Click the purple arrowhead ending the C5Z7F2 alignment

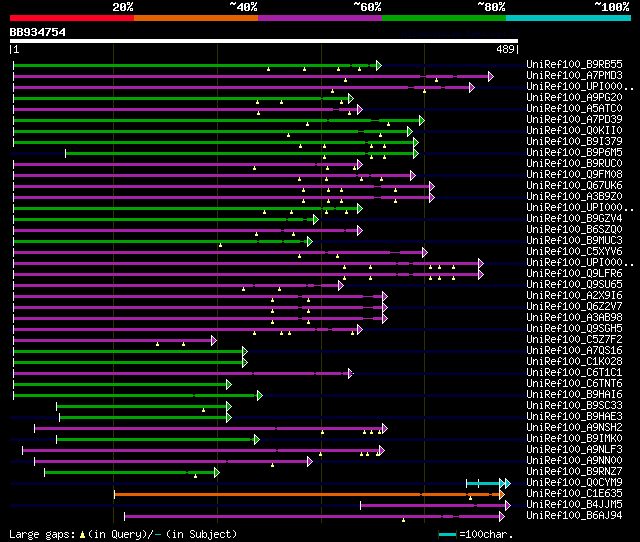pyautogui.click(x=214, y=341)
